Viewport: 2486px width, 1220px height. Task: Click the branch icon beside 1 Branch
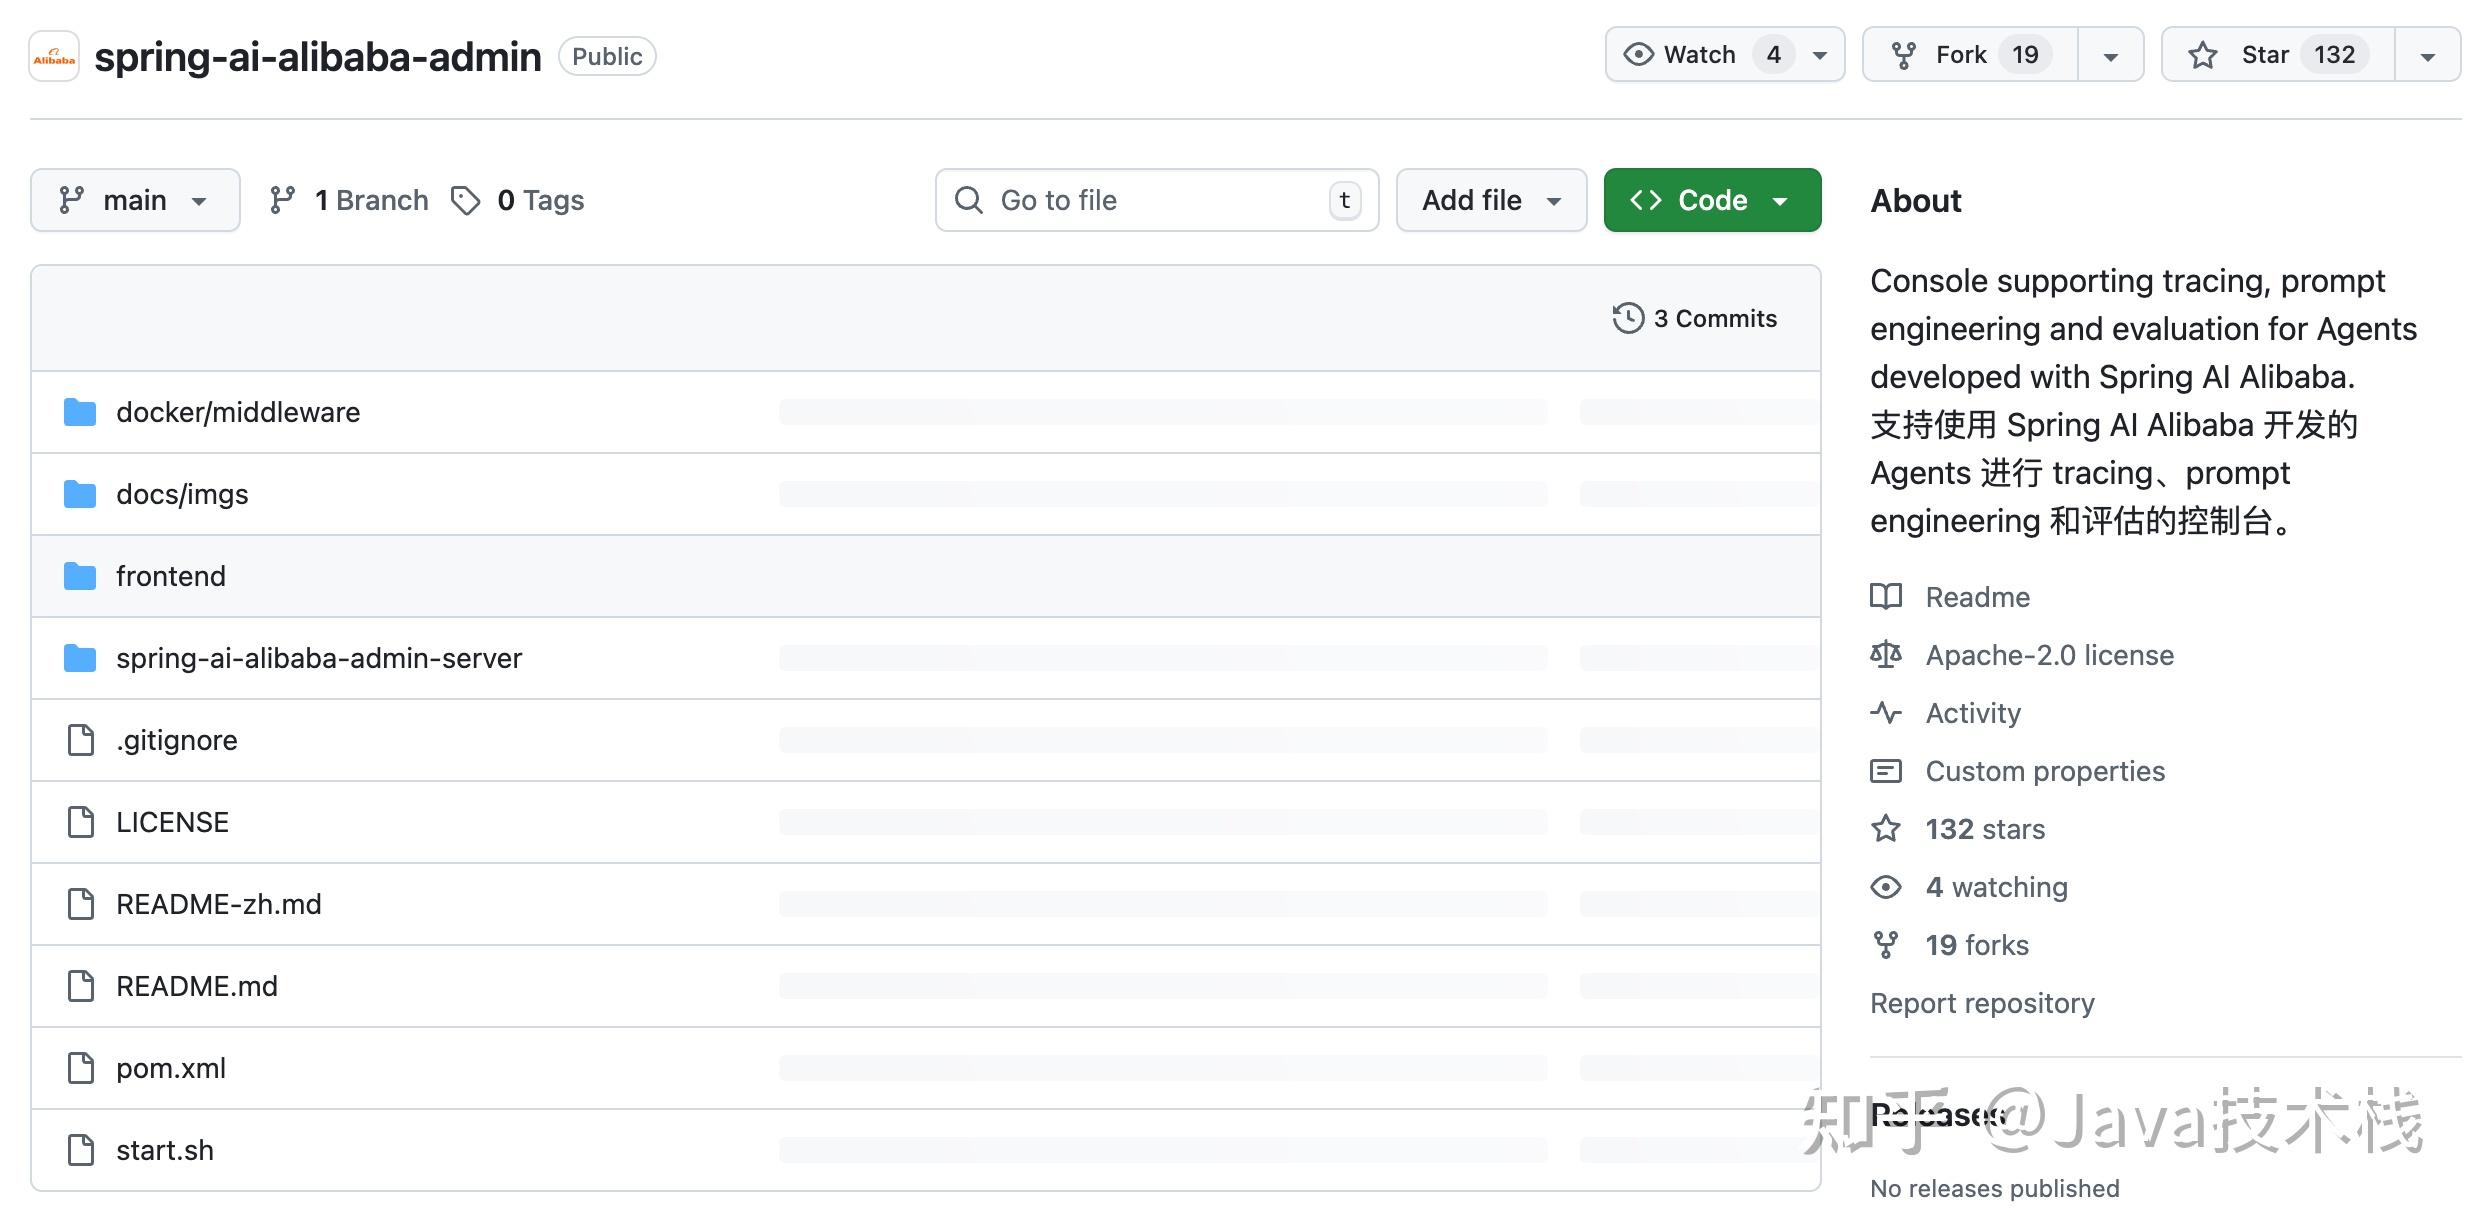(x=283, y=201)
